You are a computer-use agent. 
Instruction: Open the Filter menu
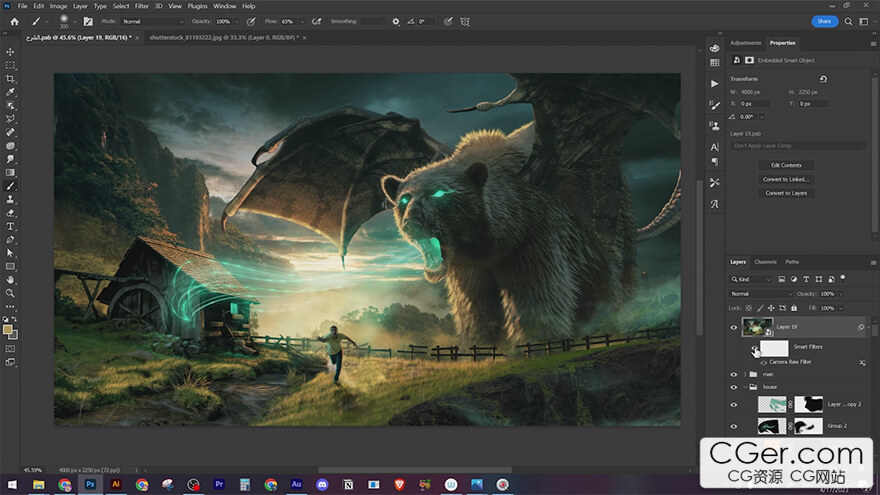click(141, 6)
